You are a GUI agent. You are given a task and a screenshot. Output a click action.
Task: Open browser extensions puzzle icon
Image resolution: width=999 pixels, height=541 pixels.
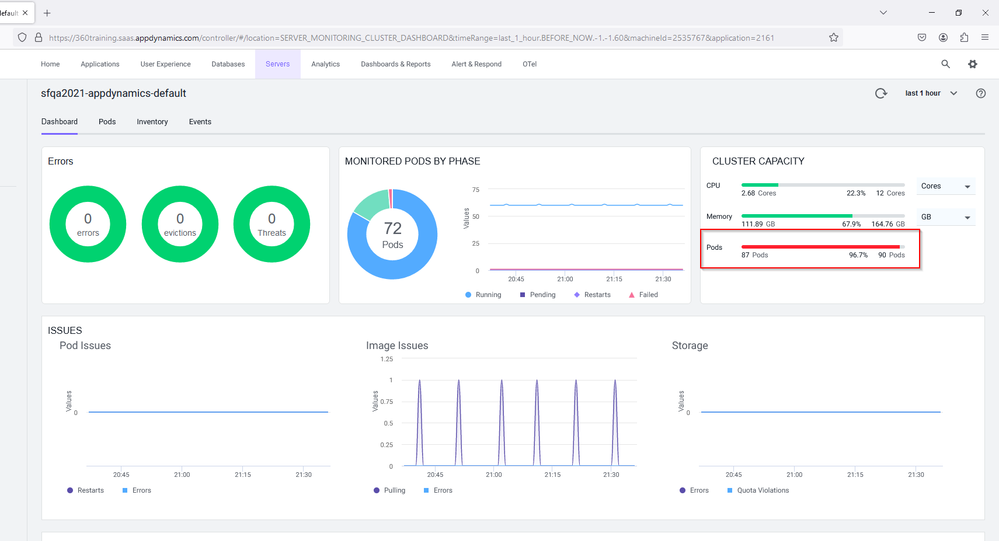coord(964,38)
